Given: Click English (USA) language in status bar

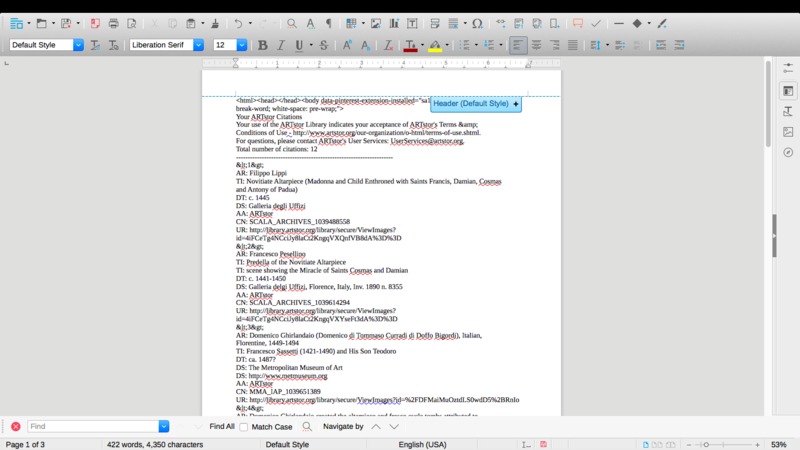Looking at the screenshot, I should pyautogui.click(x=422, y=445).
